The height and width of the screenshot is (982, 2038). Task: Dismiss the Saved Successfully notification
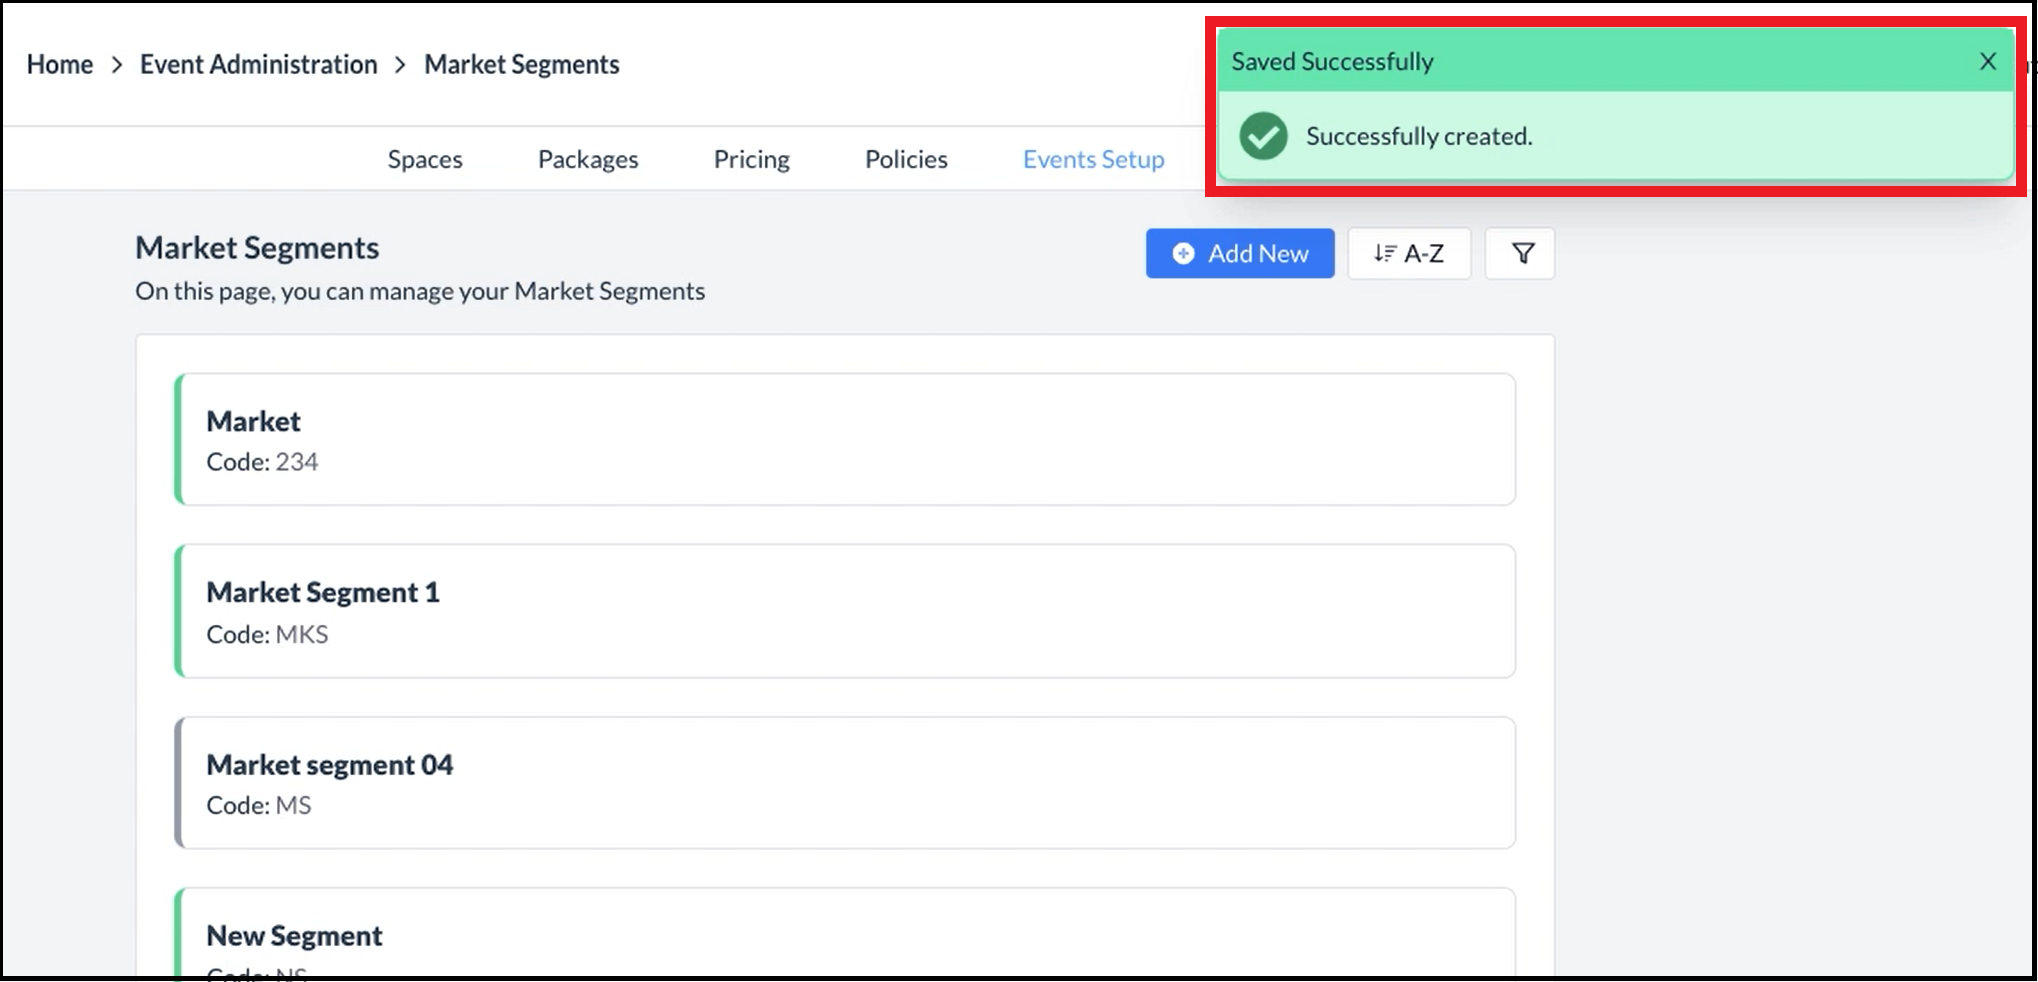tap(1987, 62)
